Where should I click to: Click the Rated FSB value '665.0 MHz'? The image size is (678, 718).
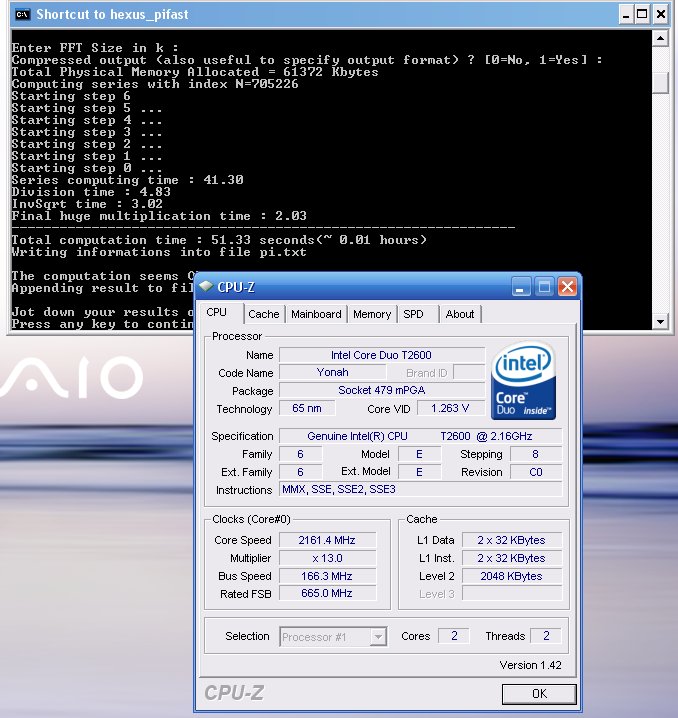pos(327,593)
